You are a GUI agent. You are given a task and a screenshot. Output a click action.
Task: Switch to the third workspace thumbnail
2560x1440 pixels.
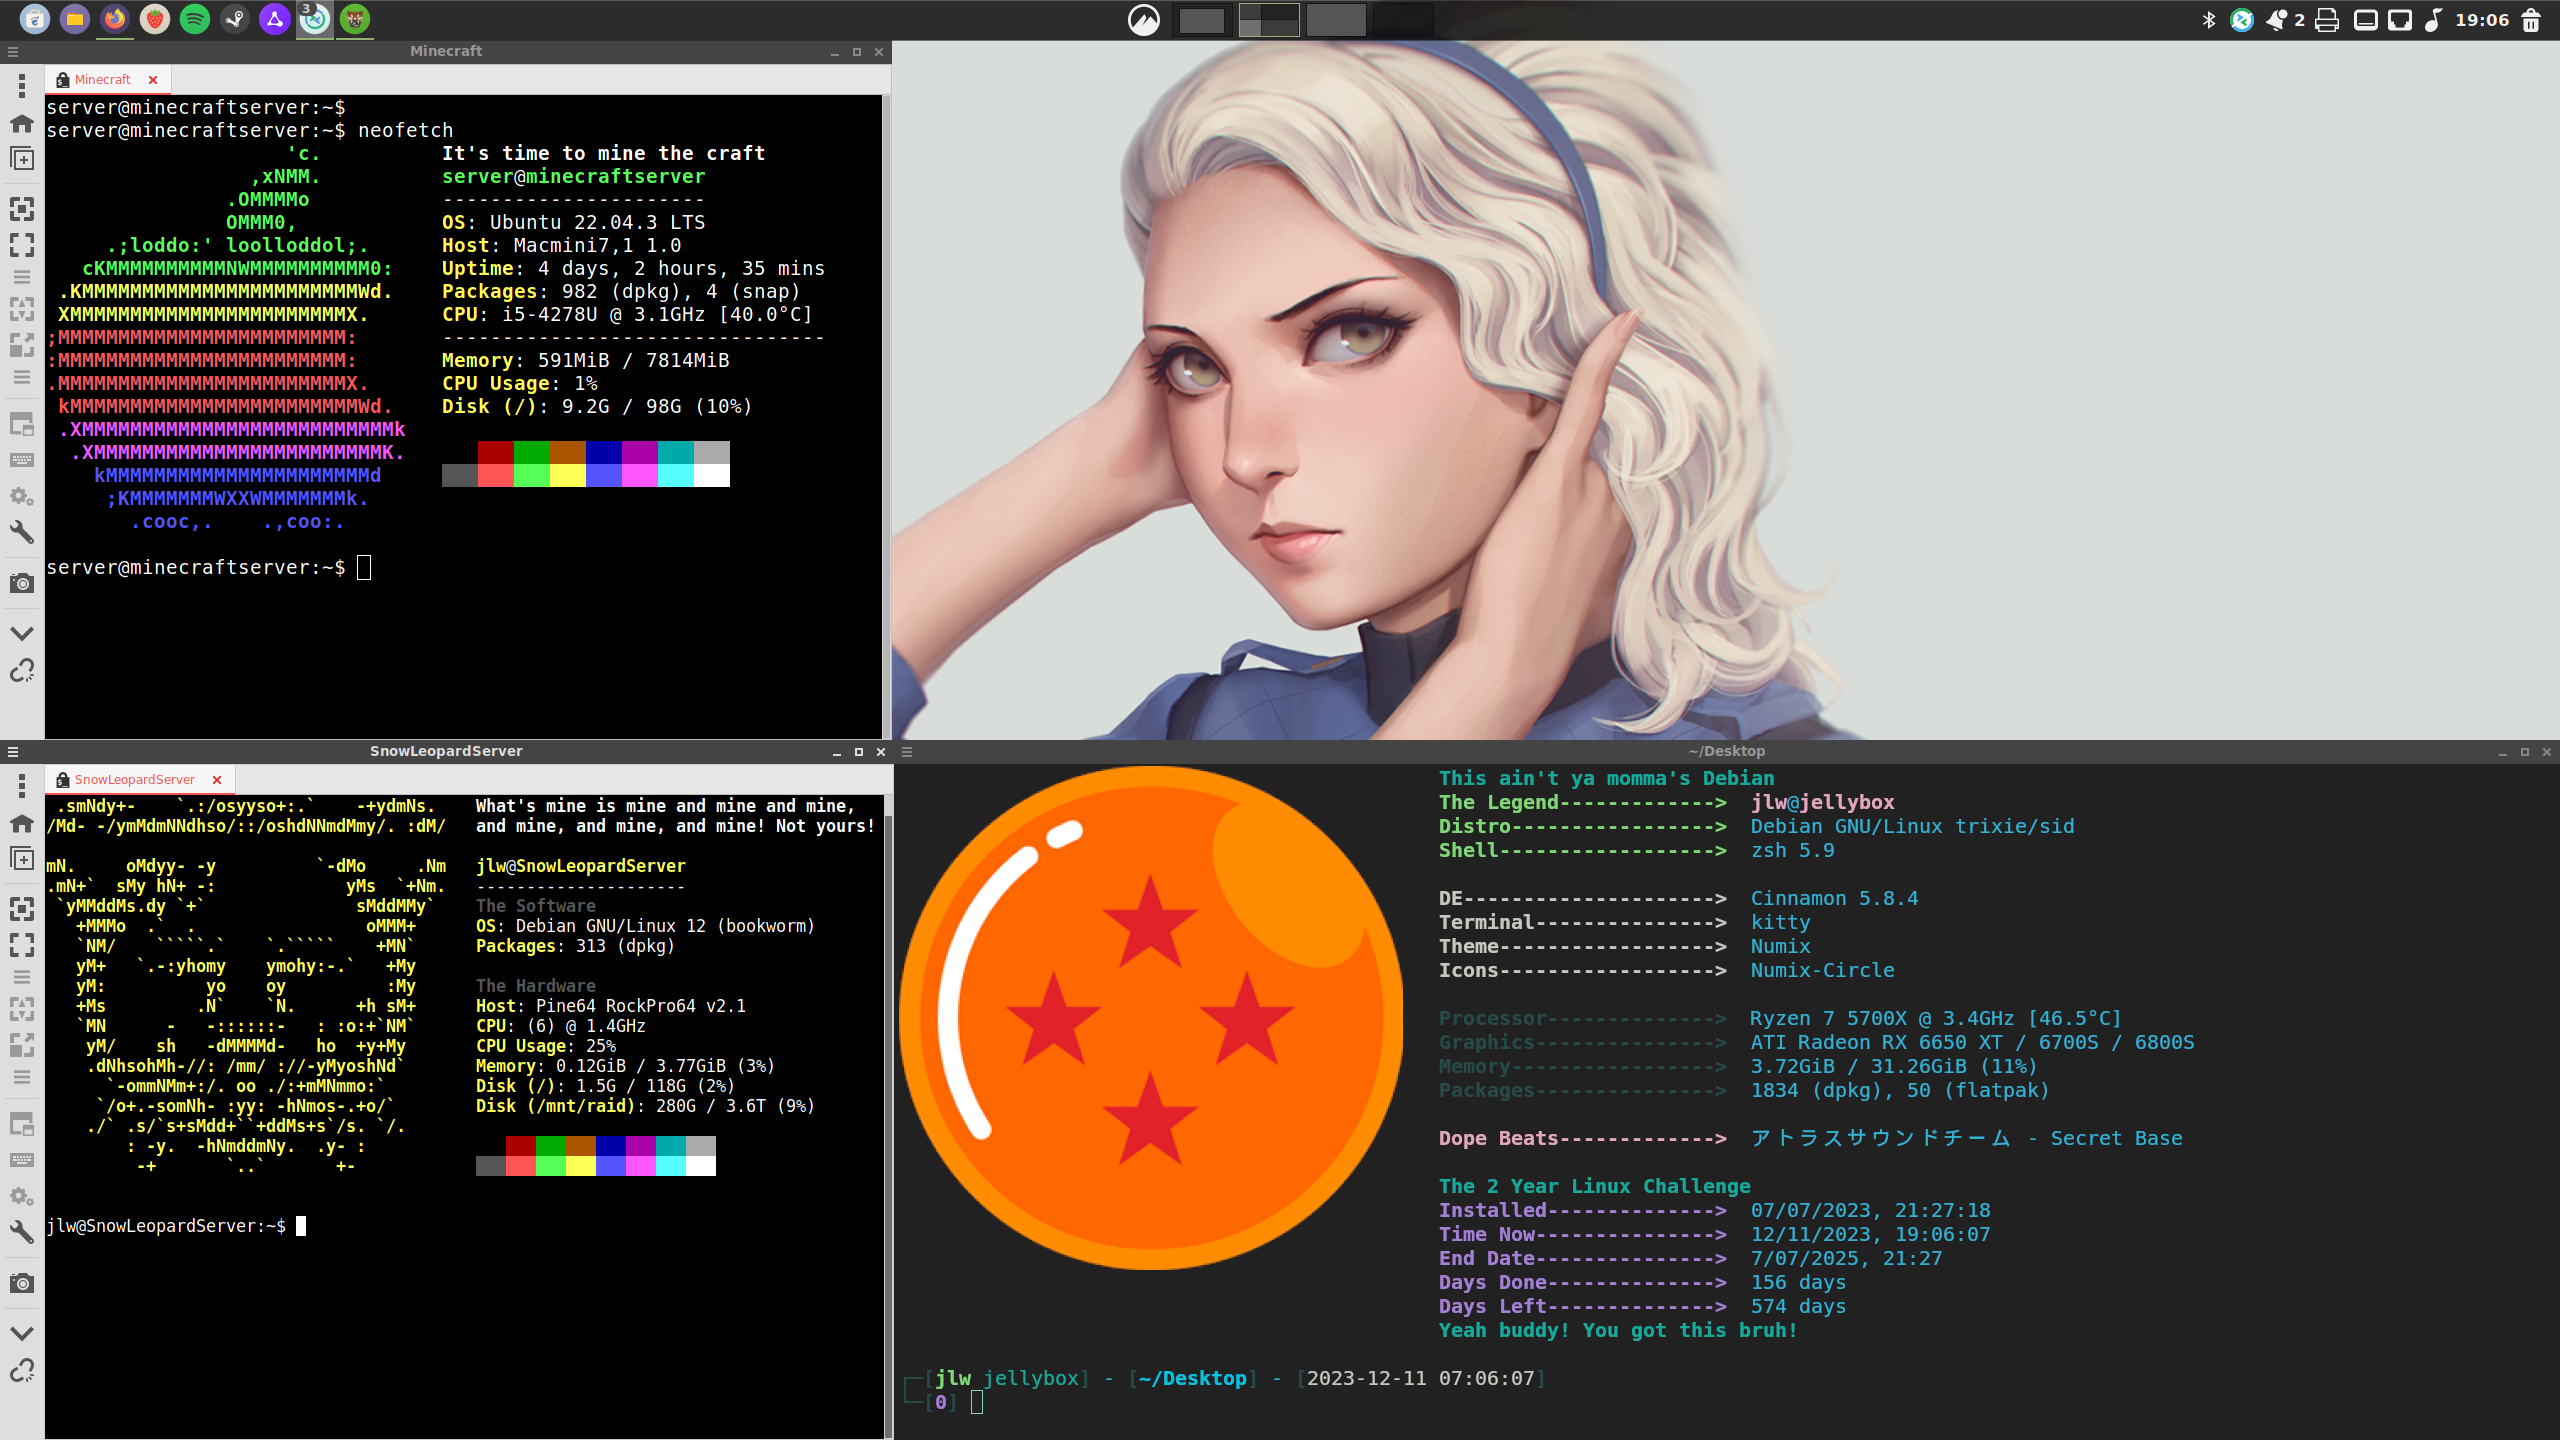point(1336,20)
